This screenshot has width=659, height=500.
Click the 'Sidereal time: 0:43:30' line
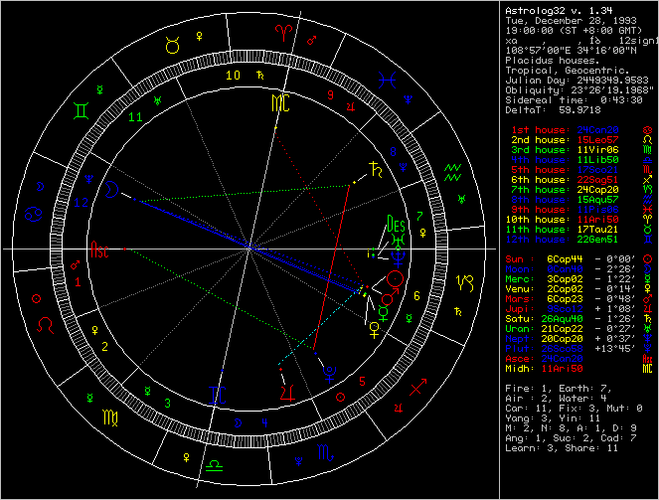[x=574, y=100]
